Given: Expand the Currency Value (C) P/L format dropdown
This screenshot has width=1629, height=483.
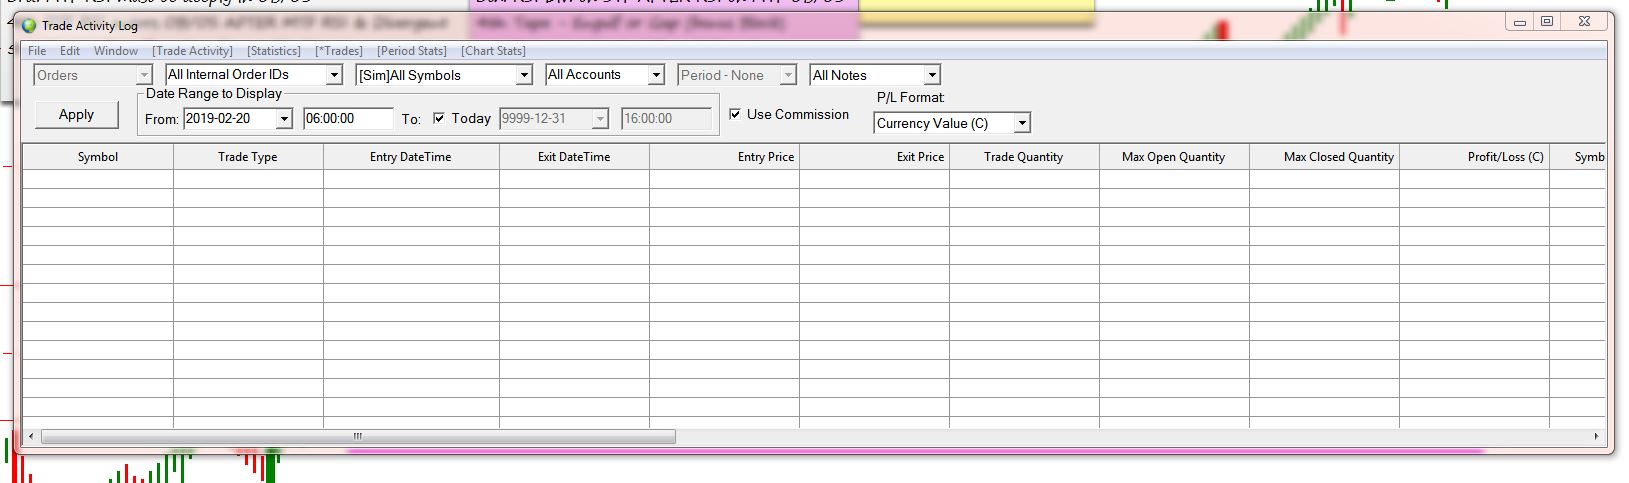Looking at the screenshot, I should (1022, 123).
